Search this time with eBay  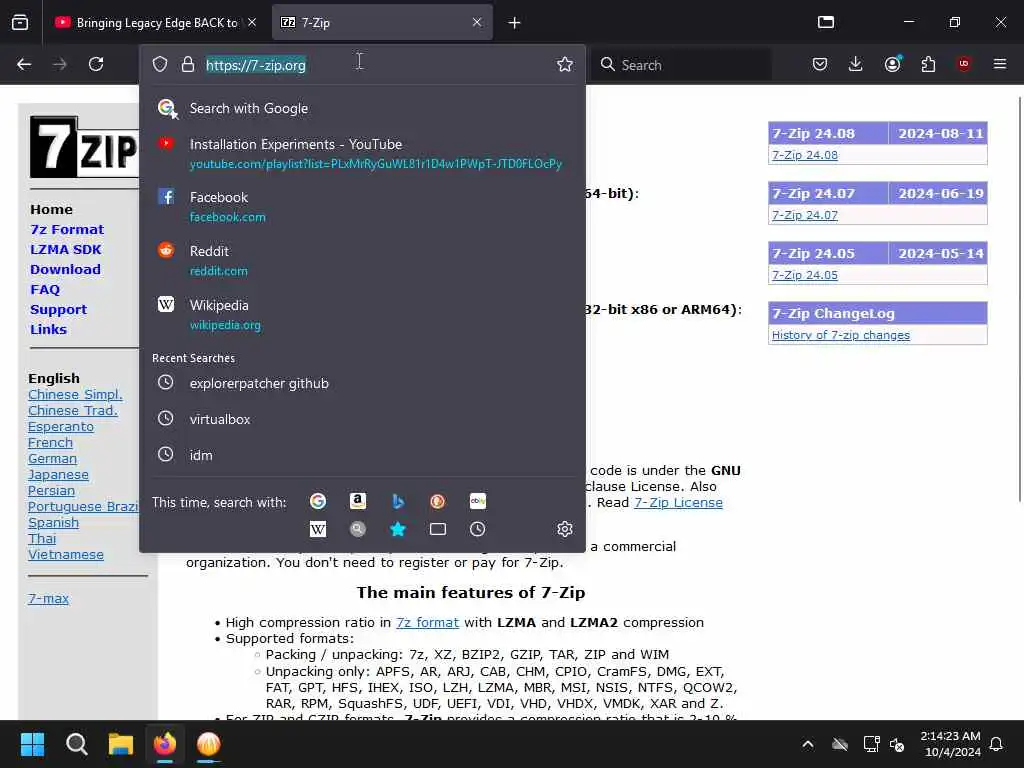click(x=477, y=501)
